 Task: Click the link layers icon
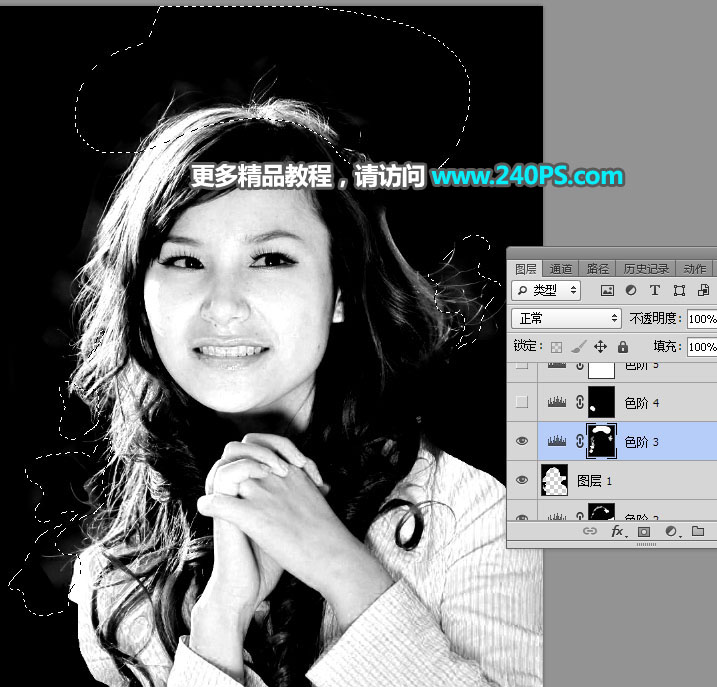click(x=590, y=531)
